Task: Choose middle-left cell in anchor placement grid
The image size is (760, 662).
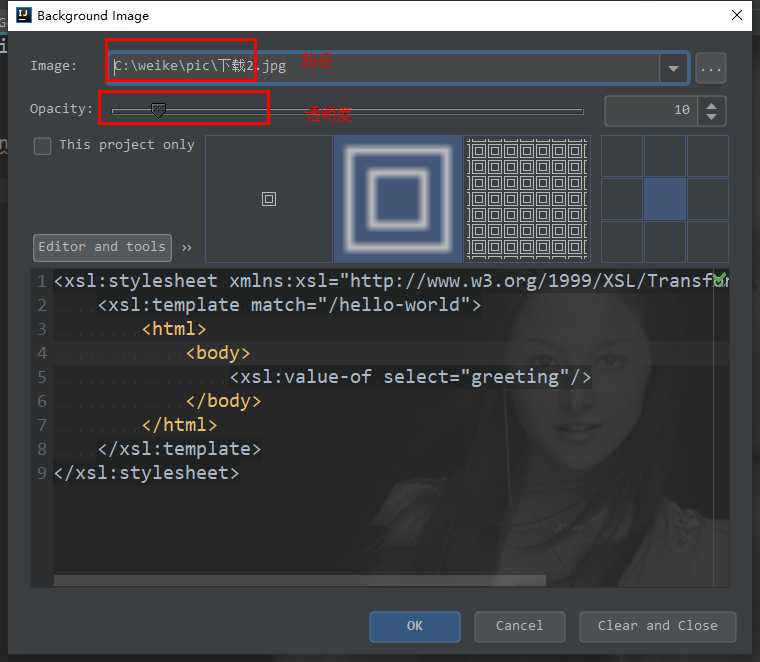Action: tap(622, 199)
